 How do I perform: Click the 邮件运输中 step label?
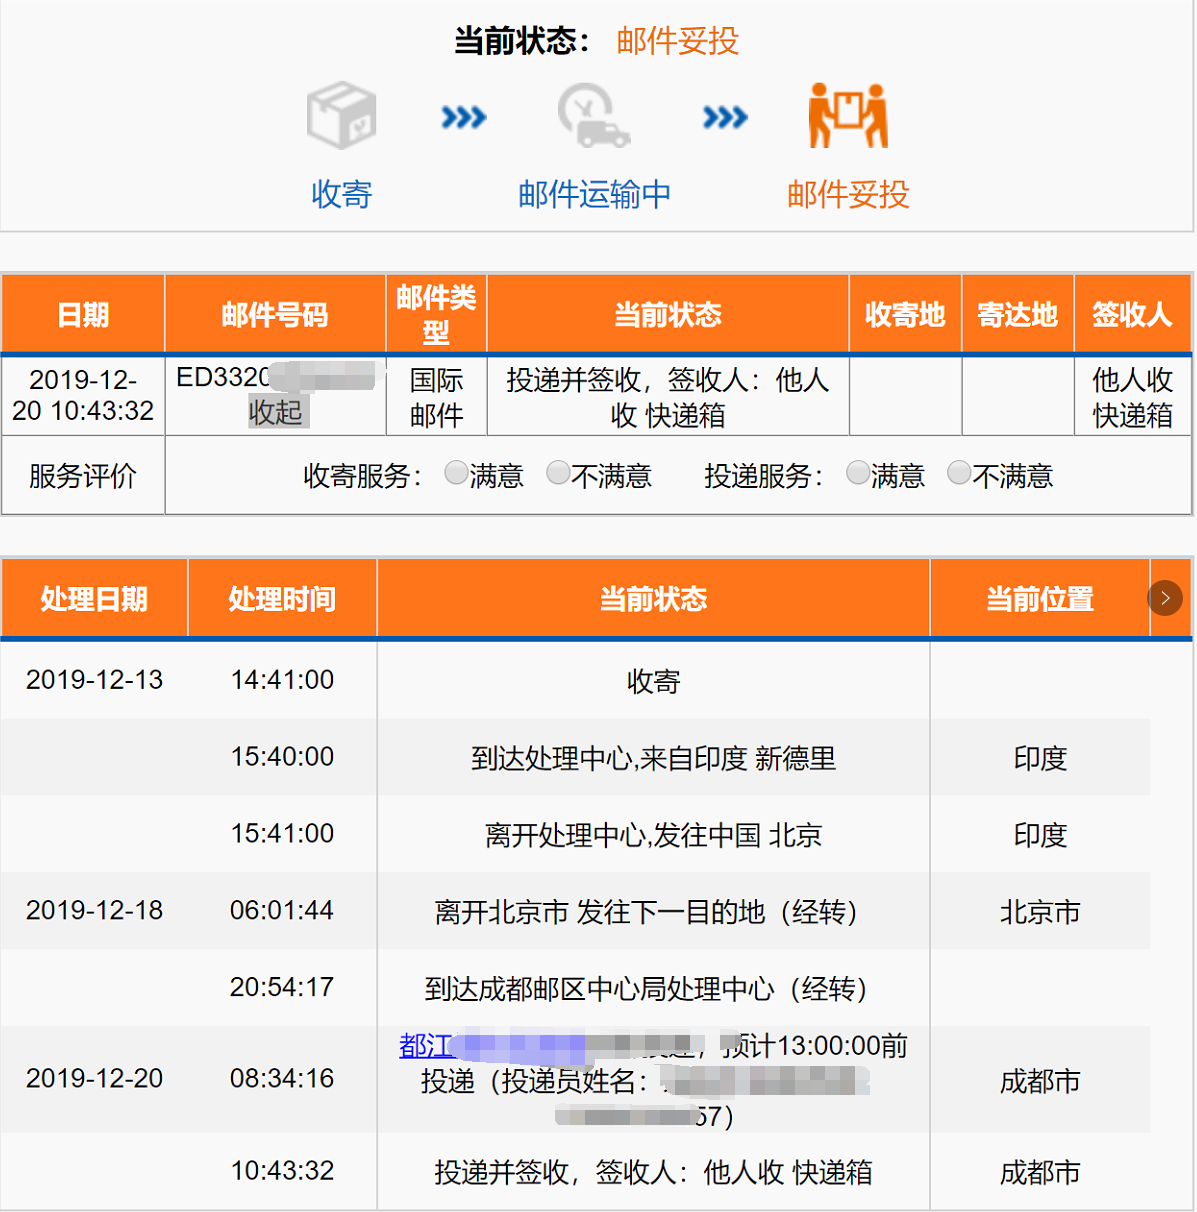pyautogui.click(x=594, y=194)
